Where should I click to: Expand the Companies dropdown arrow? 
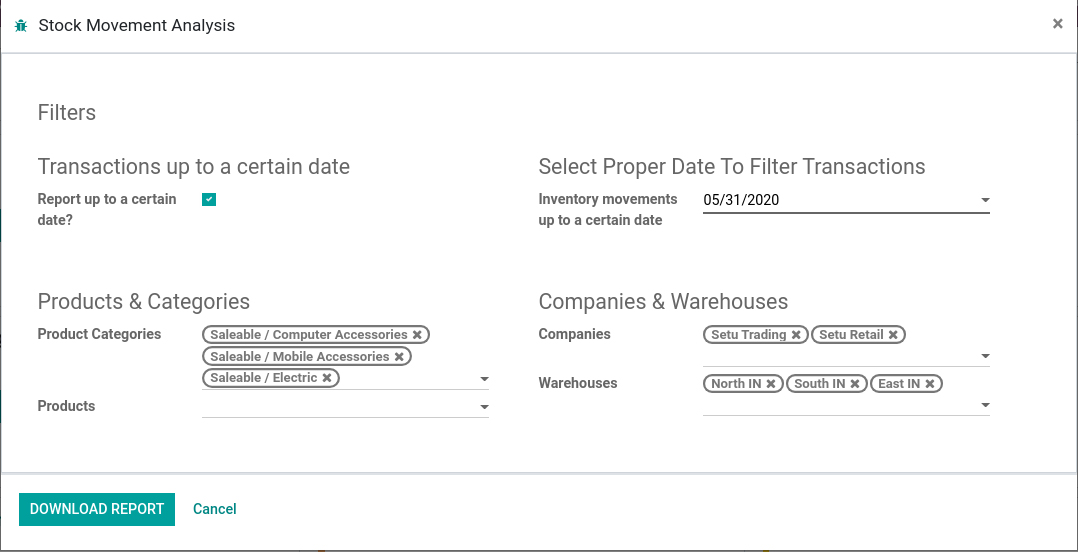984,356
